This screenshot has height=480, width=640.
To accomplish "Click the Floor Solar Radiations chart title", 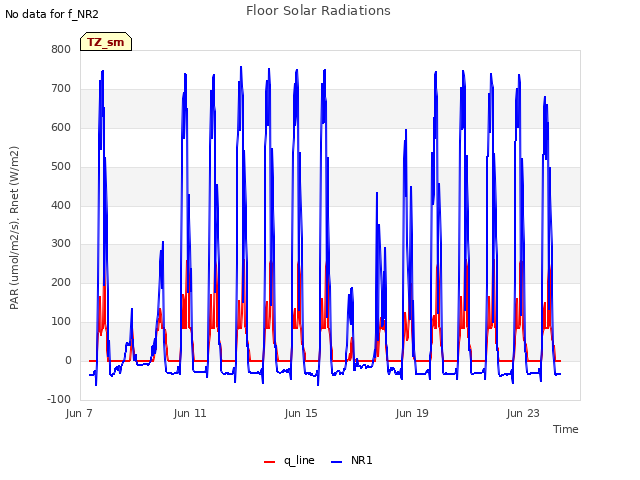I will (318, 11).
